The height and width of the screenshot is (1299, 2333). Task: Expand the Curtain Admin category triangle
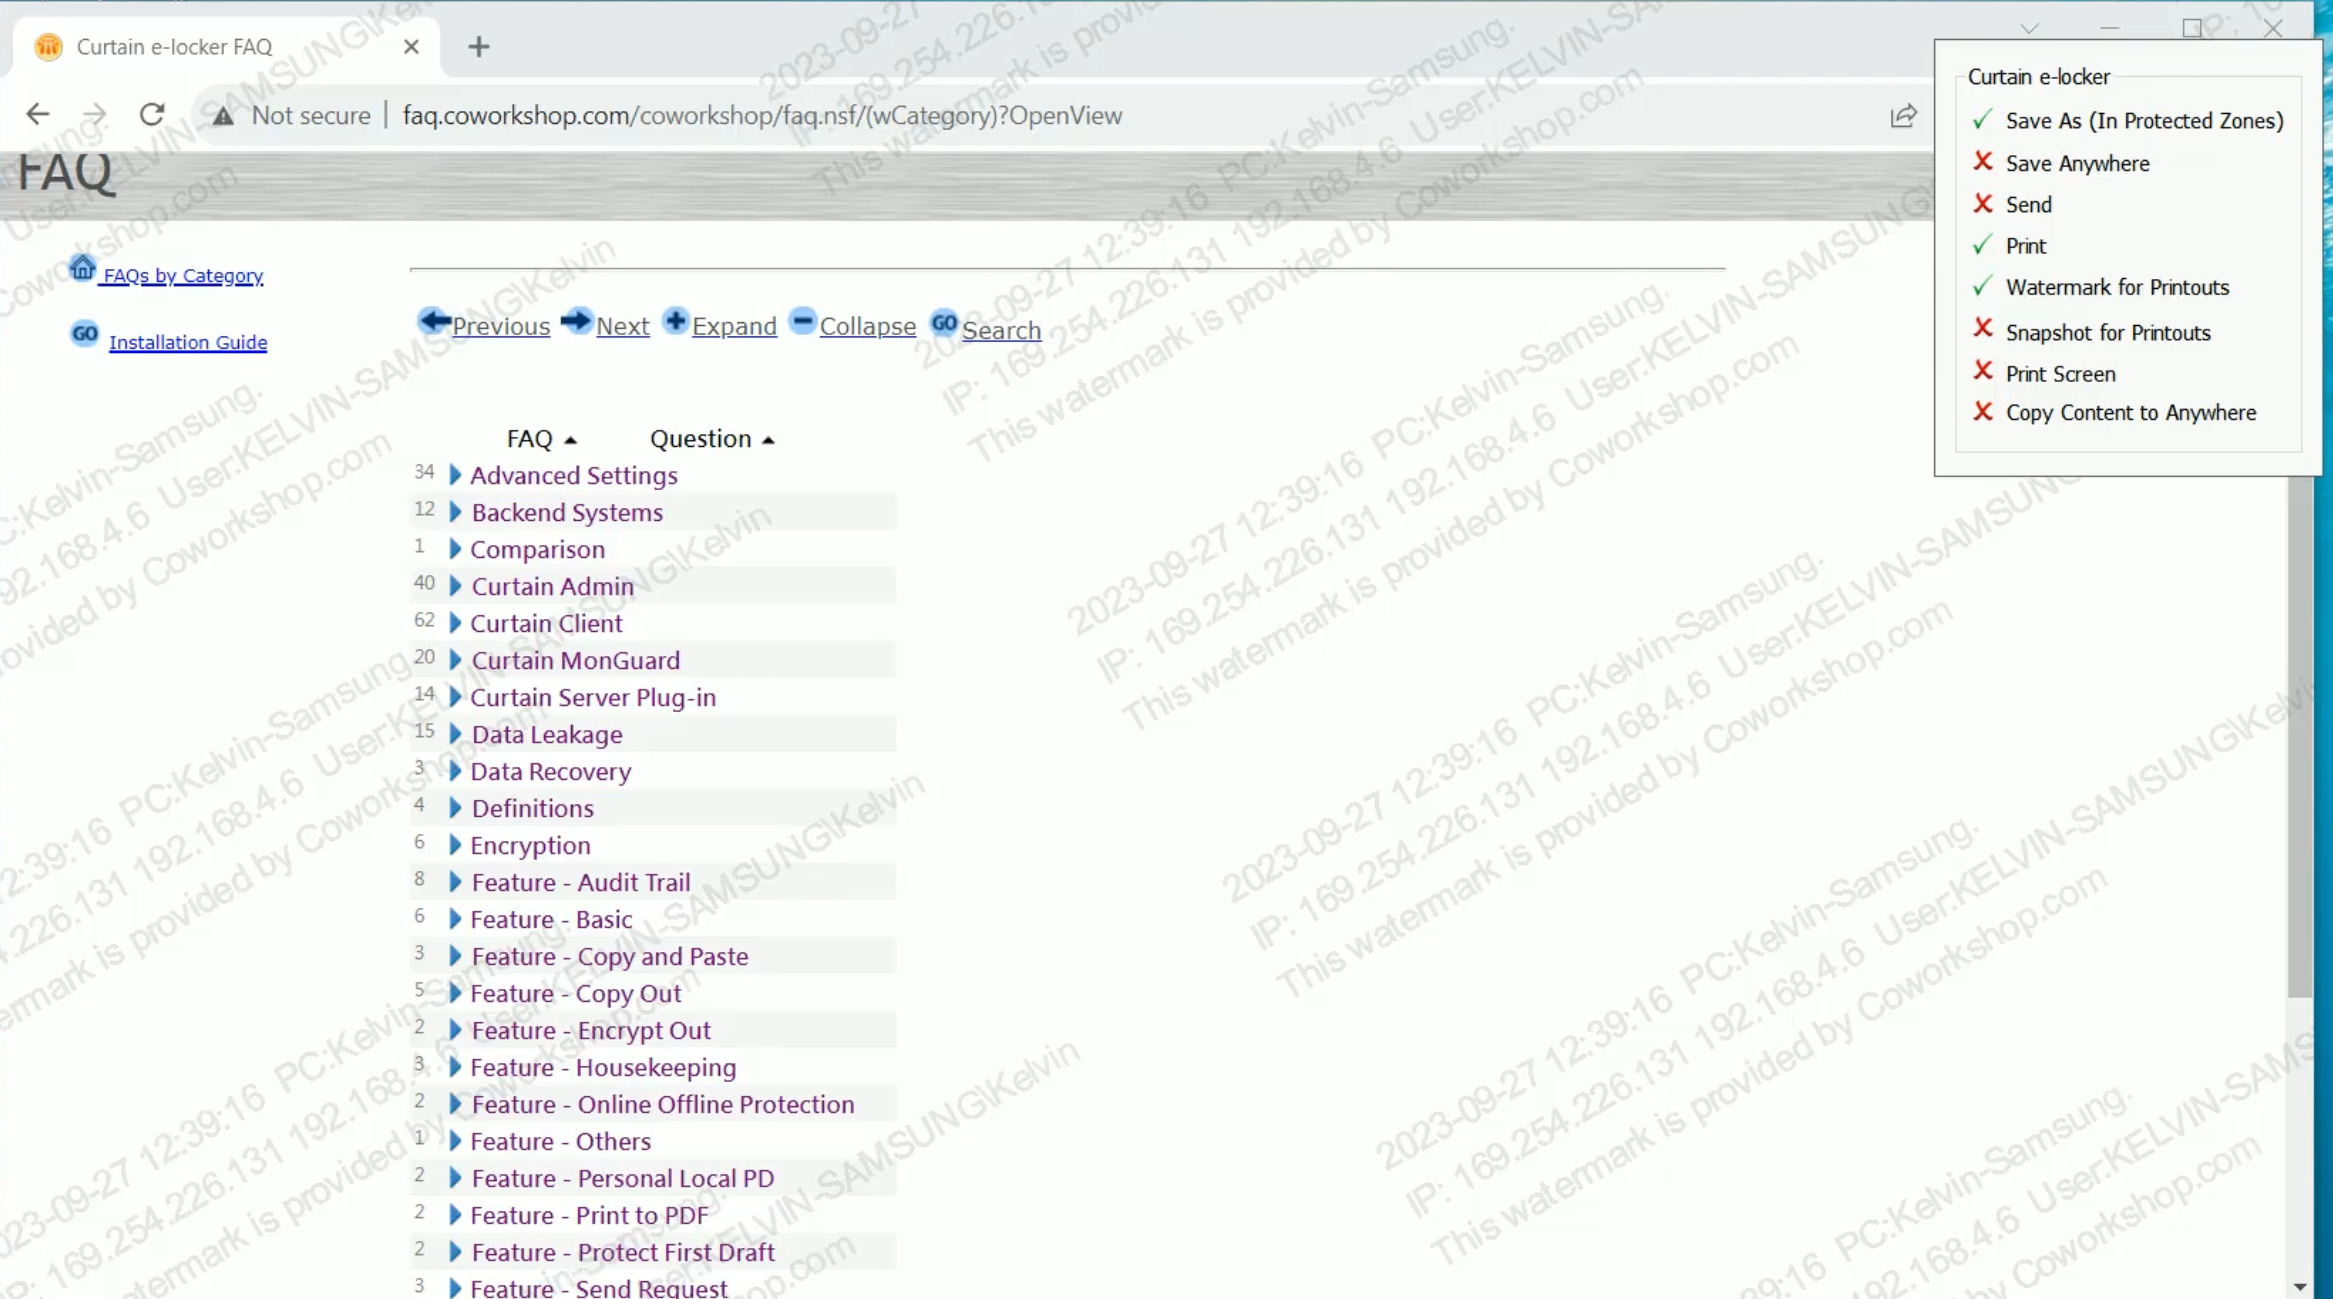tap(455, 586)
